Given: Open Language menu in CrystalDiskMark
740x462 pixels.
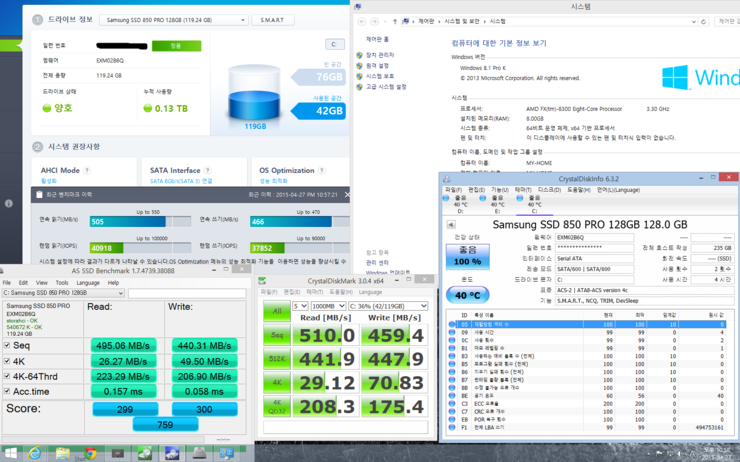Looking at the screenshot, I should pyautogui.click(x=370, y=292).
